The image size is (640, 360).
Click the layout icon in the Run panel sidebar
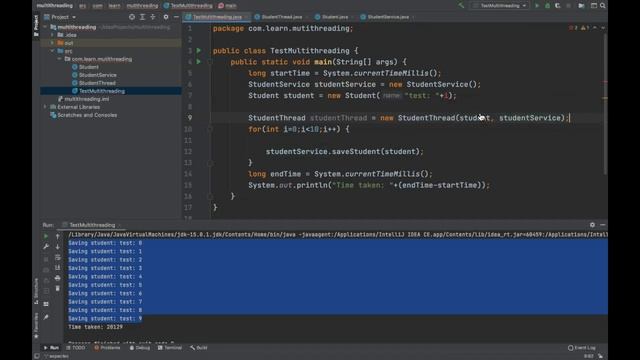pyautogui.click(x=46, y=304)
